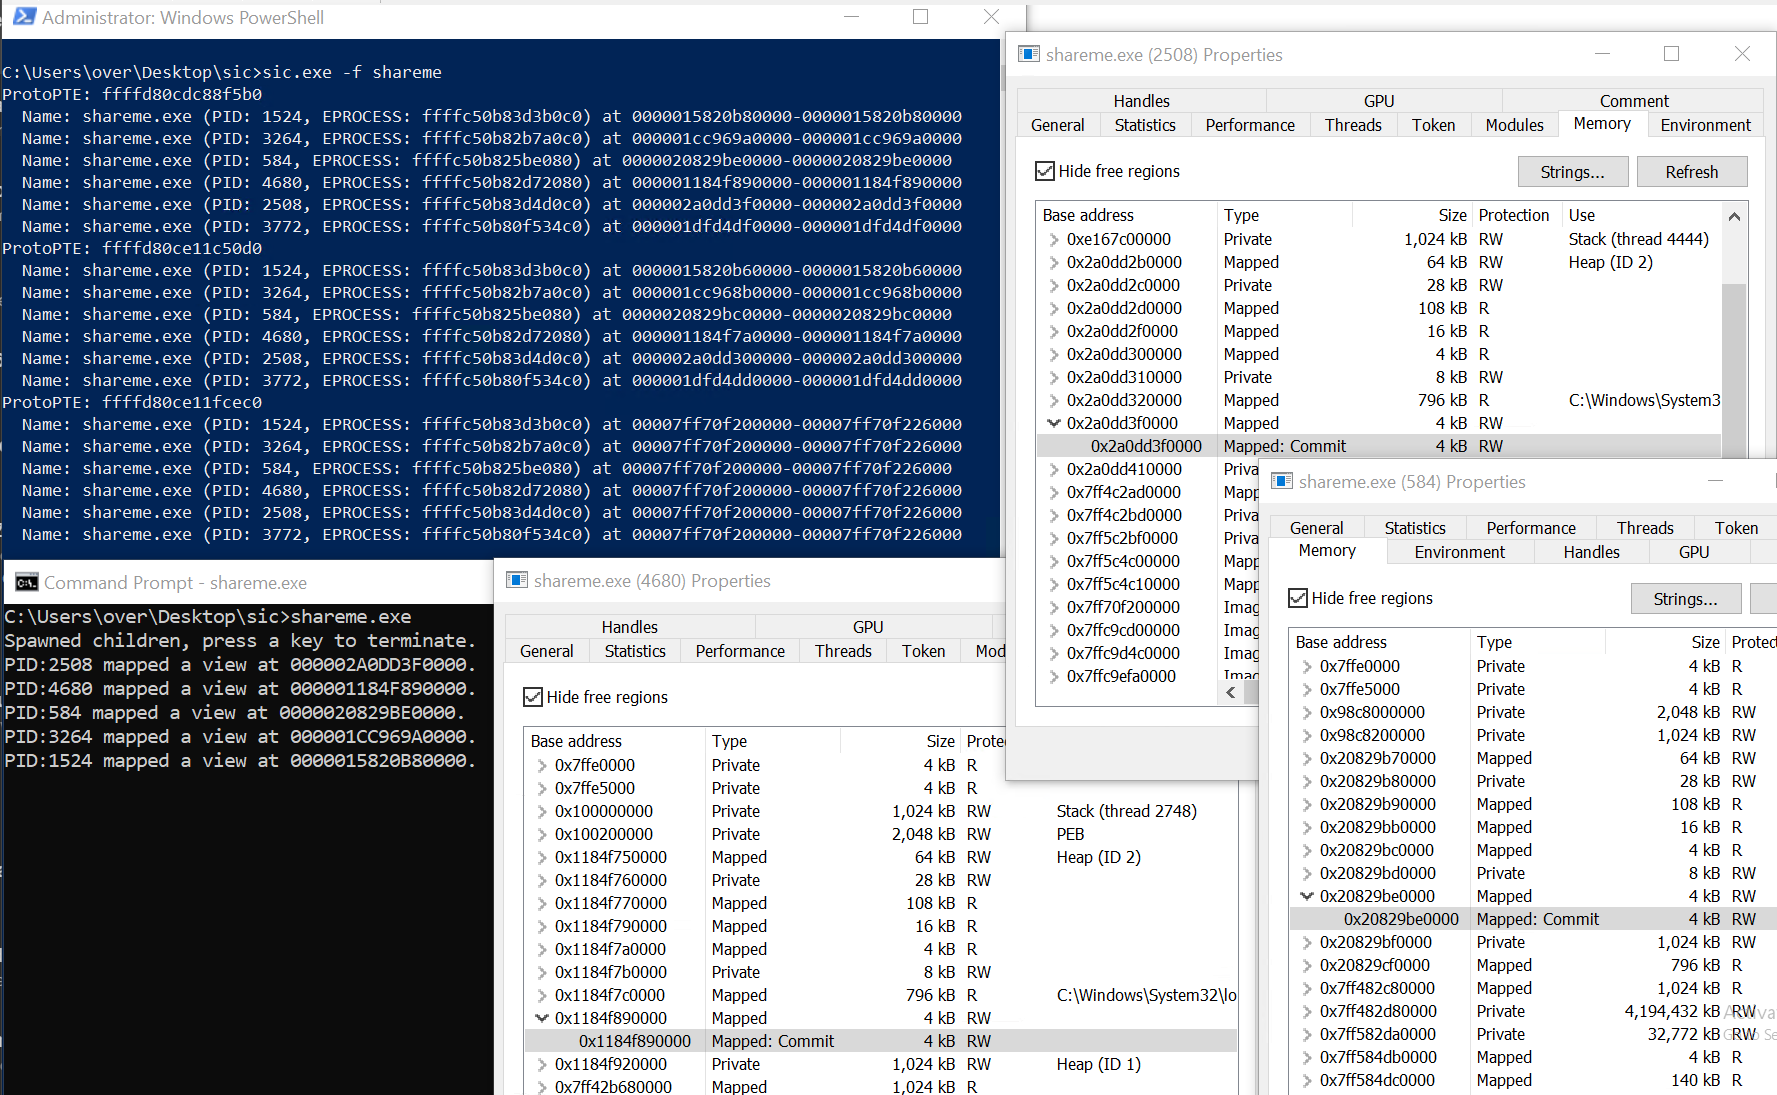
Task: Click the shareme.exe (584) Properties window icon
Action: point(1282,481)
